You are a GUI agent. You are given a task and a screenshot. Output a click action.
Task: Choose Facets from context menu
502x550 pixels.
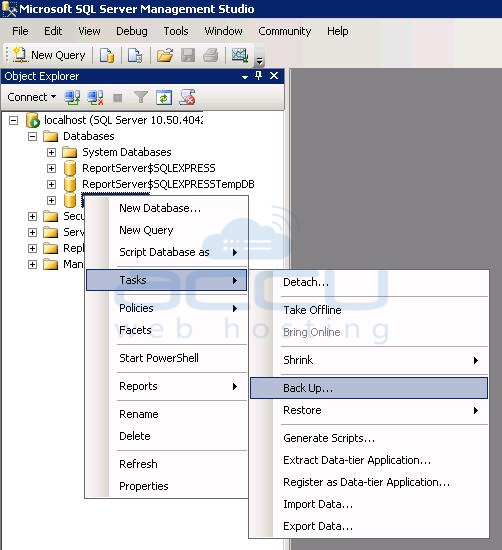click(167, 330)
